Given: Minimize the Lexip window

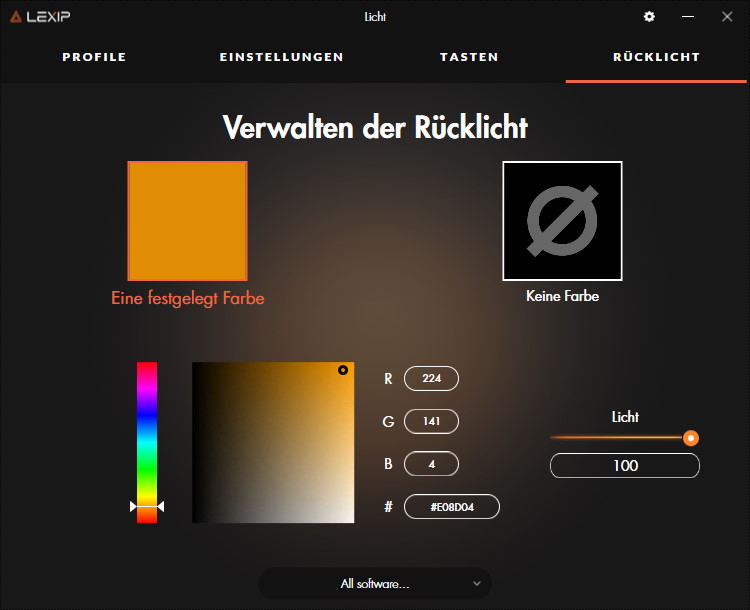Looking at the screenshot, I should coord(688,17).
